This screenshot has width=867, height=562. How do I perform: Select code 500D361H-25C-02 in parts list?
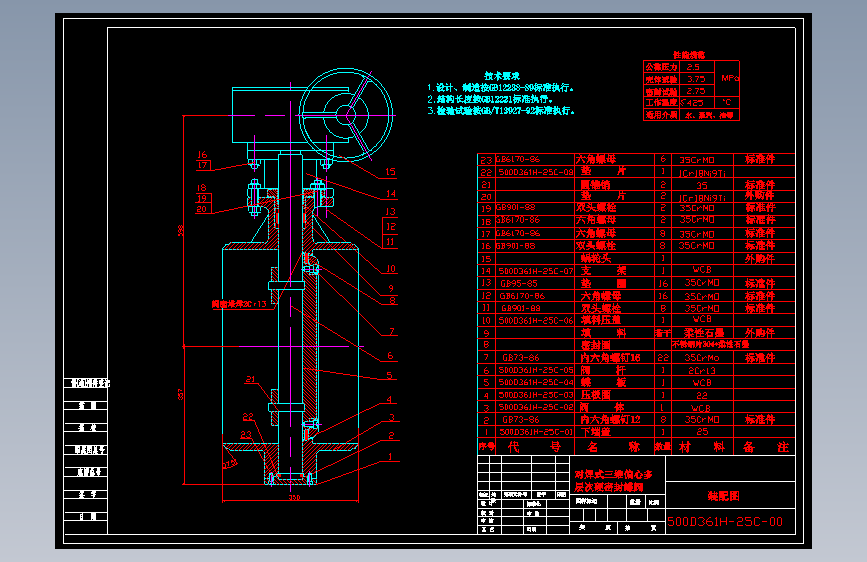click(x=536, y=407)
